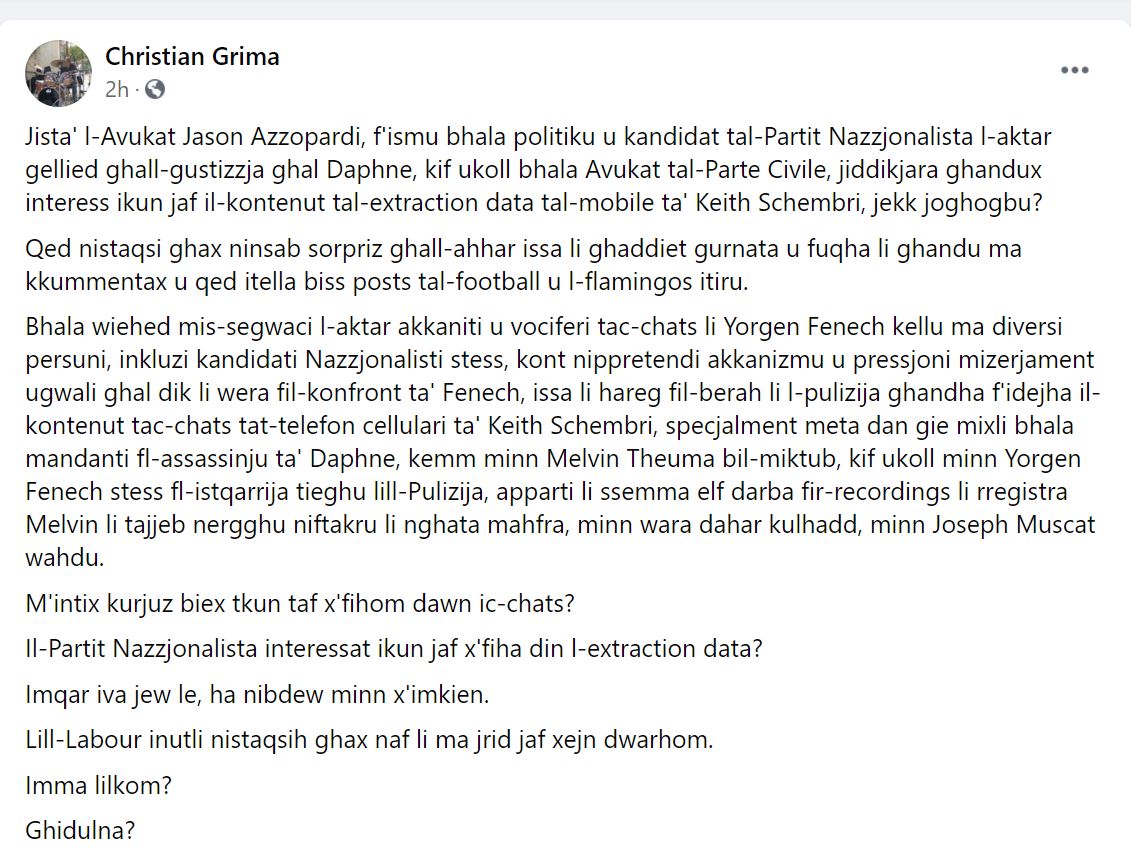Click the line "Imqar iva jew le"
The width and height of the screenshot is (1131, 856).
click(257, 693)
